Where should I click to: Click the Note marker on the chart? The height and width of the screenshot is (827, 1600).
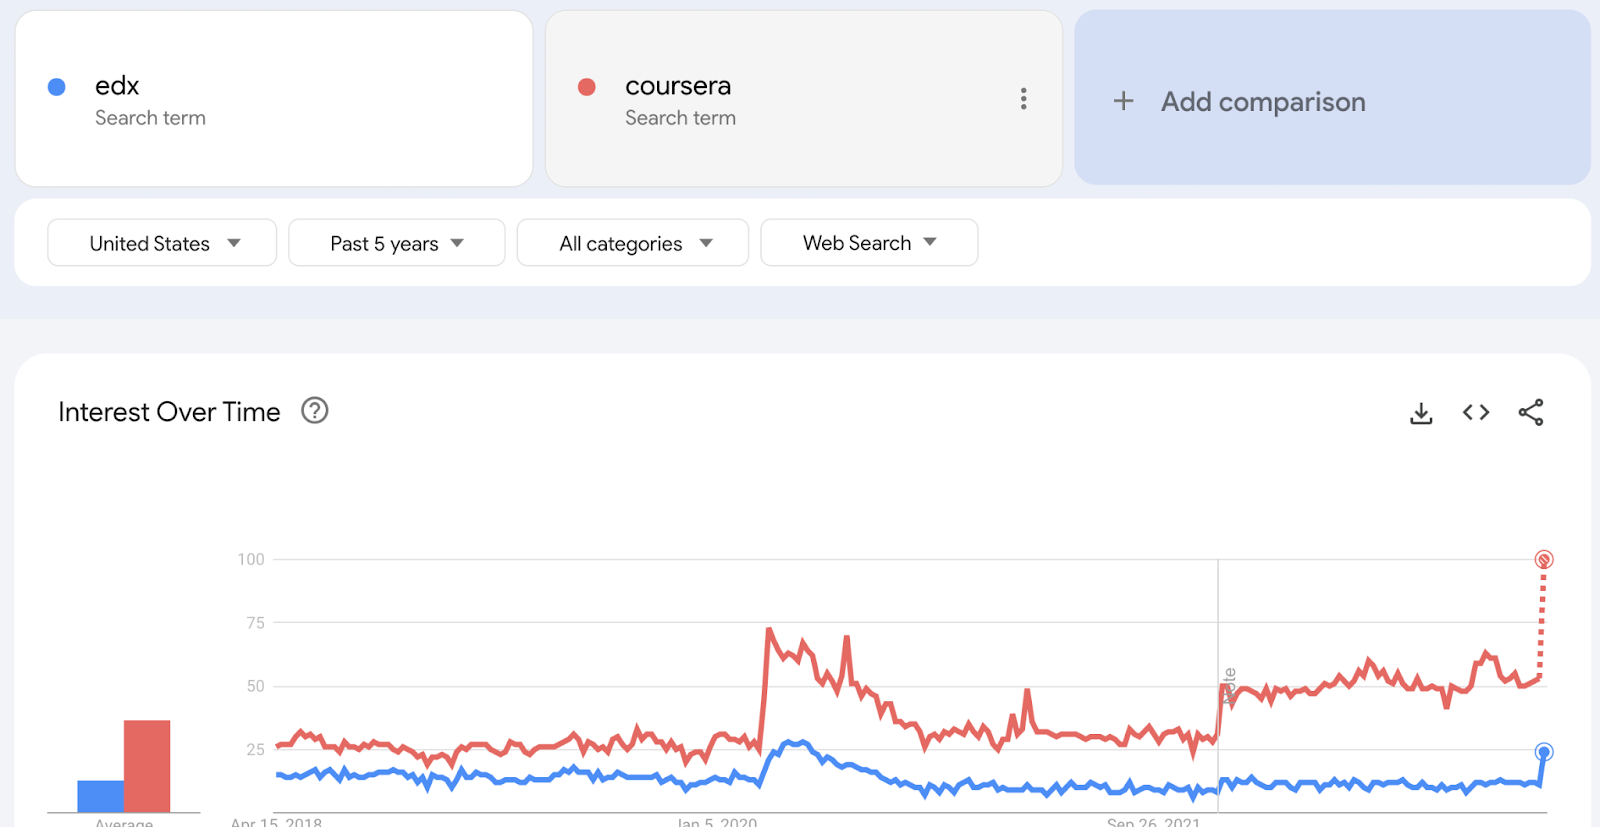pos(1229,686)
